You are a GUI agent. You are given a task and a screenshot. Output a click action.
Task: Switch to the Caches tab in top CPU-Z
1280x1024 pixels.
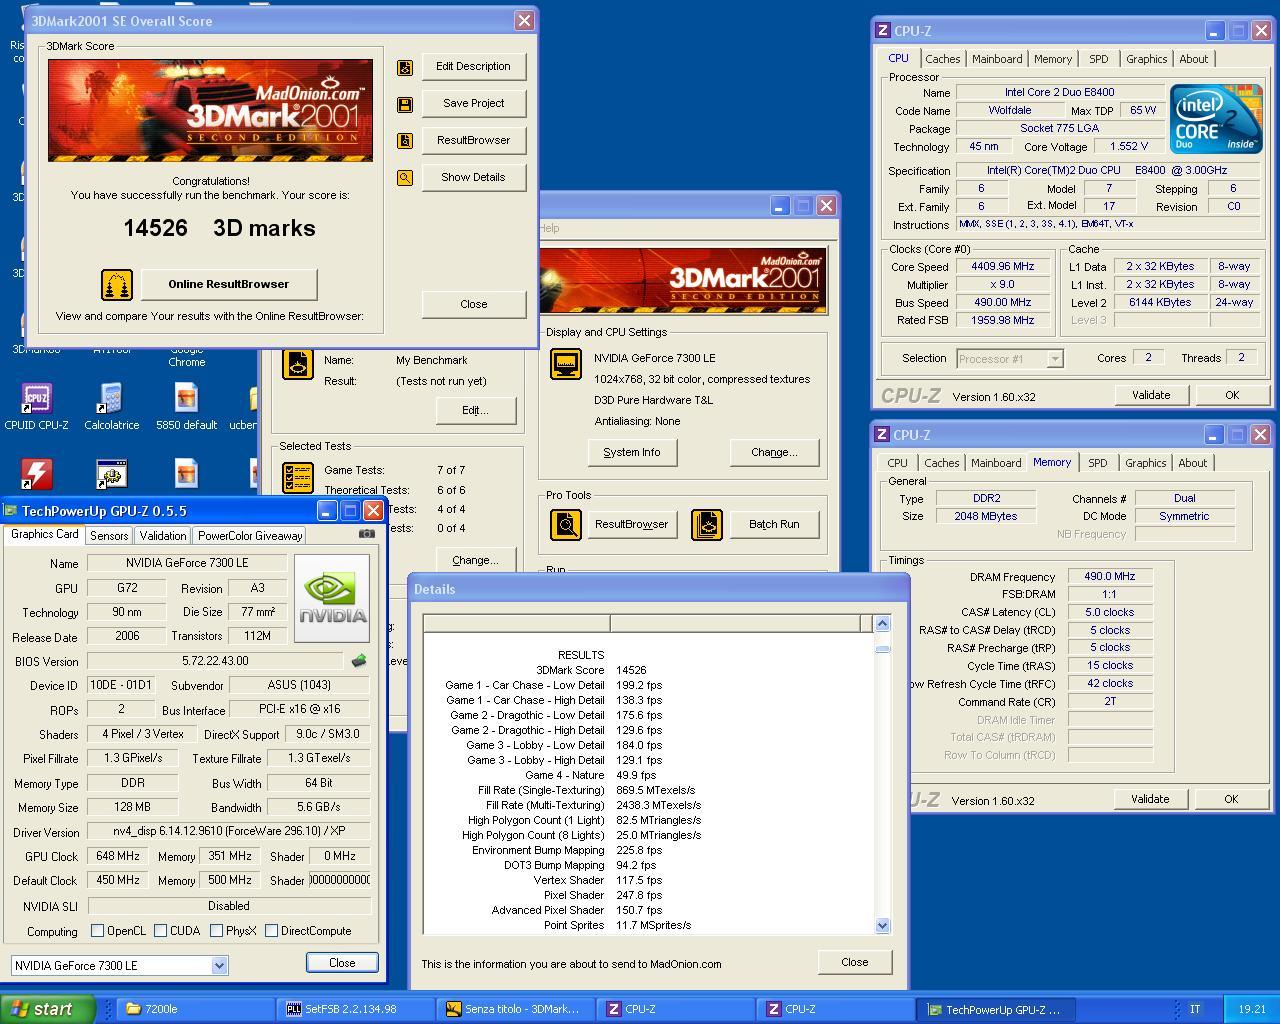click(942, 59)
